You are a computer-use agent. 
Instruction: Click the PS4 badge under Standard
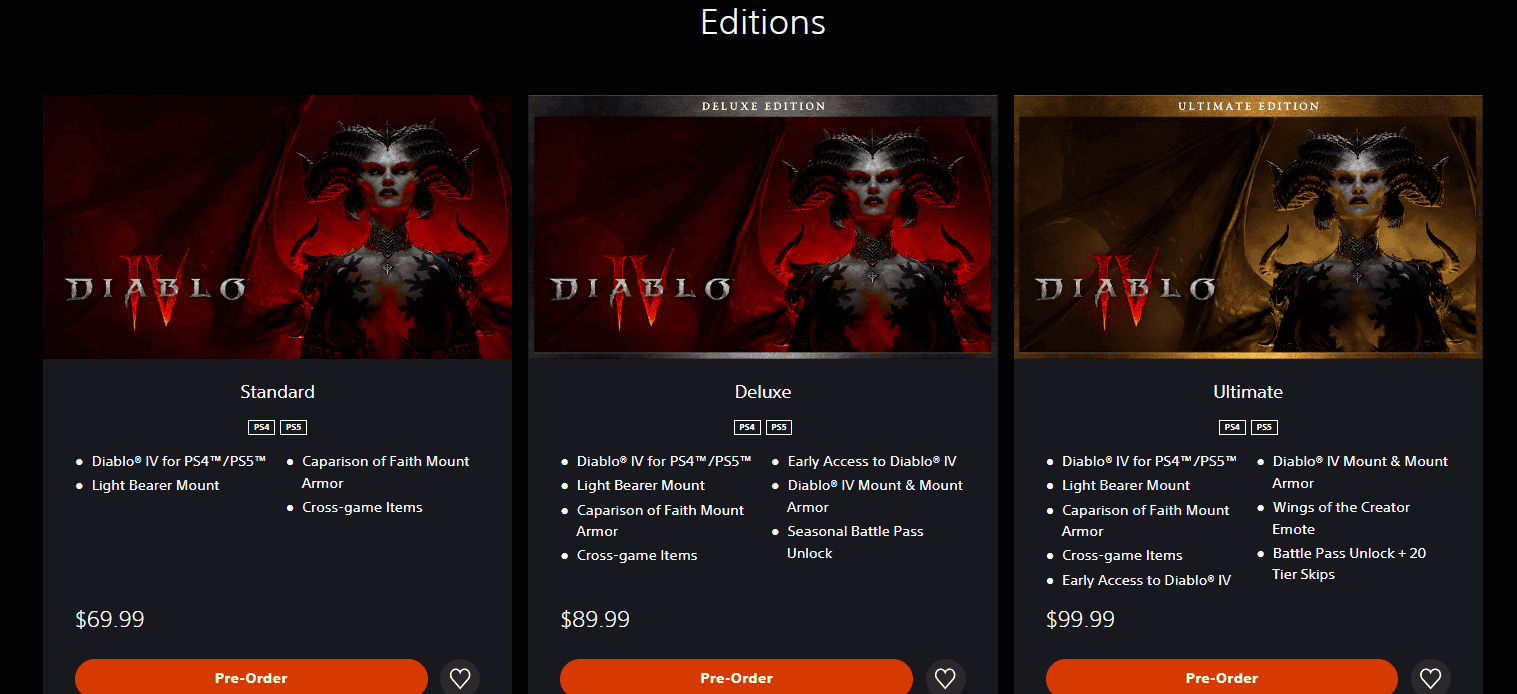click(x=261, y=427)
